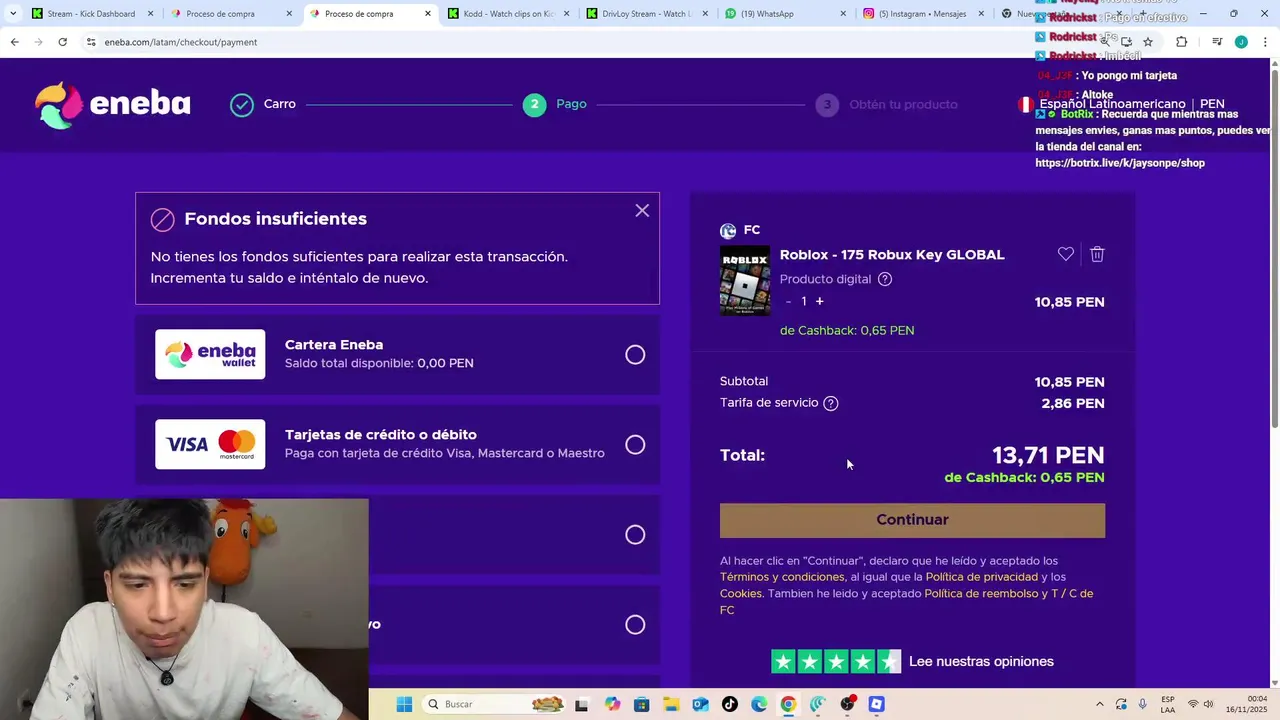Image resolution: width=1280 pixels, height=720 pixels.
Task: Click the Pago step indicator
Action: 555,104
